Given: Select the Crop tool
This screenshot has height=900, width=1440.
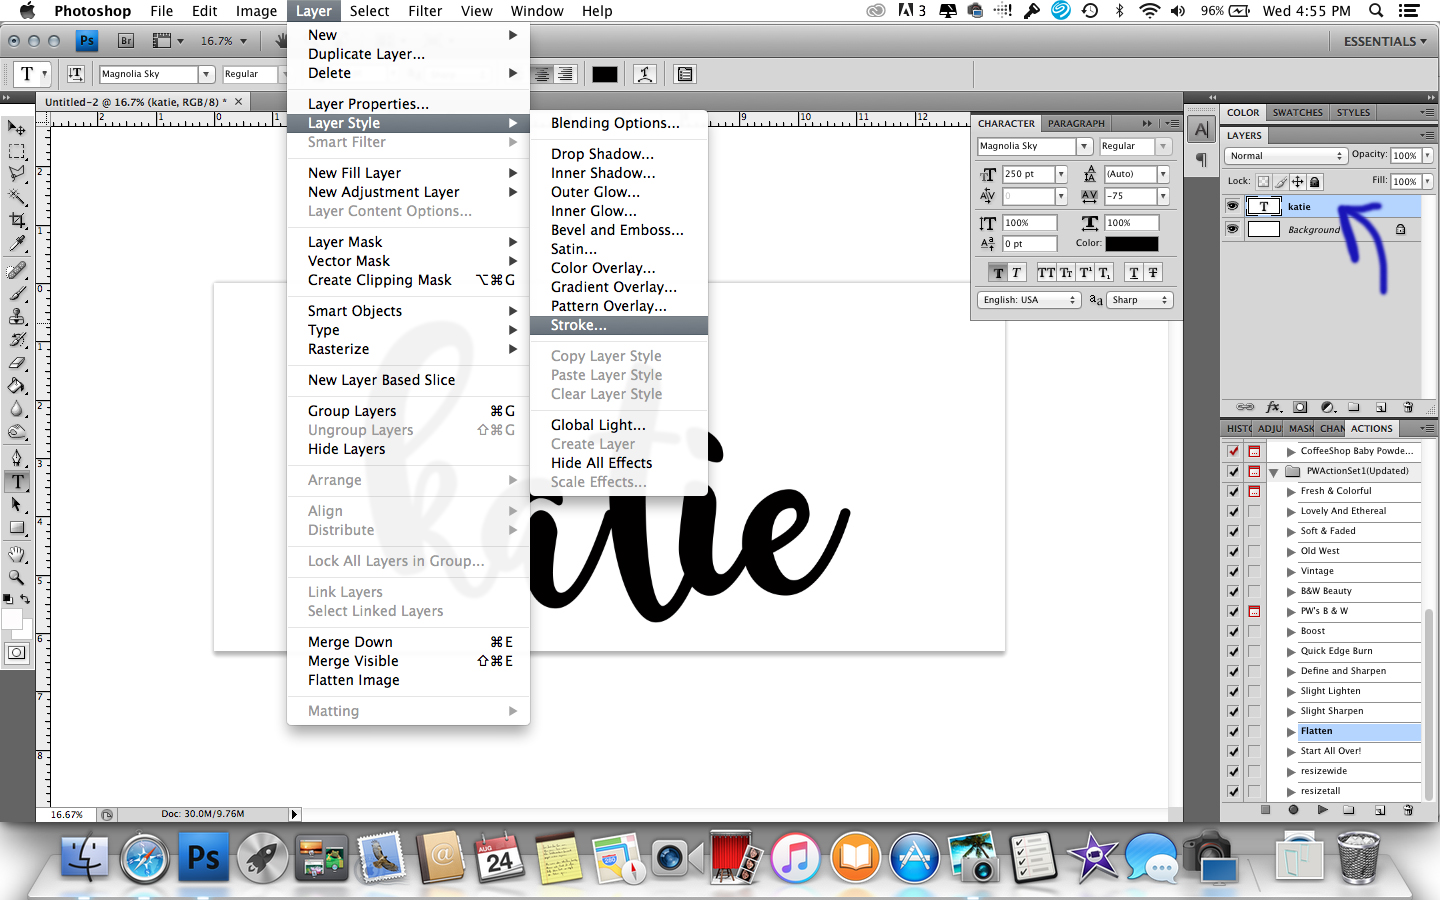Looking at the screenshot, I should coord(17,220).
